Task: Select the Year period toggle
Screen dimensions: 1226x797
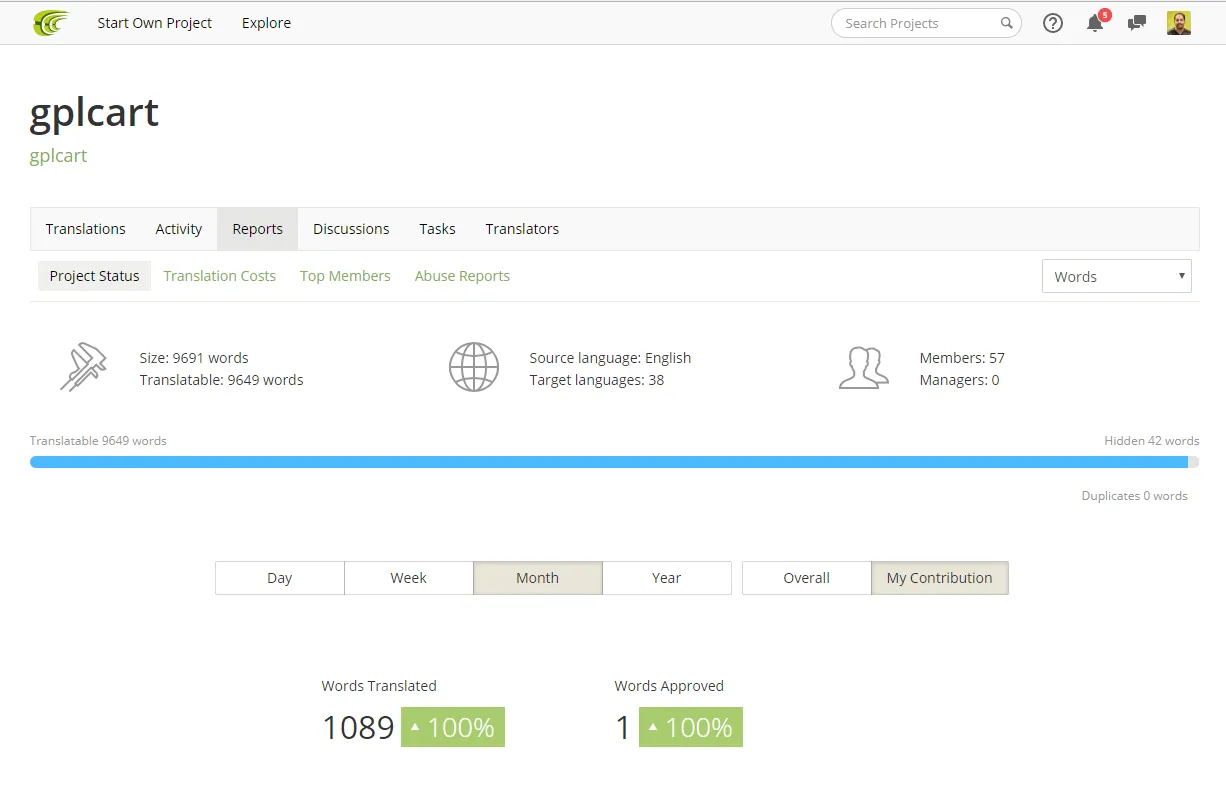Action: pos(667,578)
